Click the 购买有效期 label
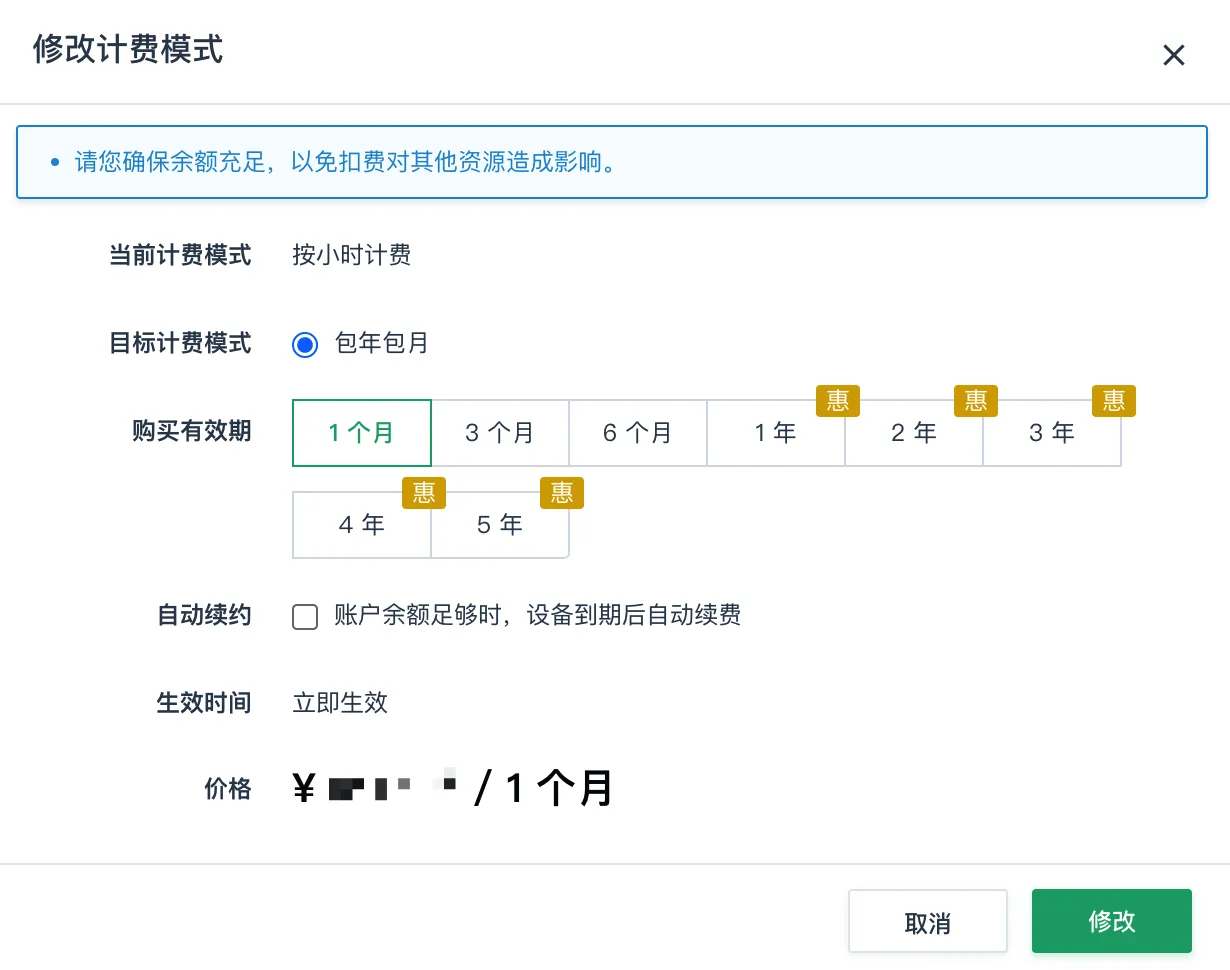Viewport: 1230px width, 970px height. pos(192,432)
